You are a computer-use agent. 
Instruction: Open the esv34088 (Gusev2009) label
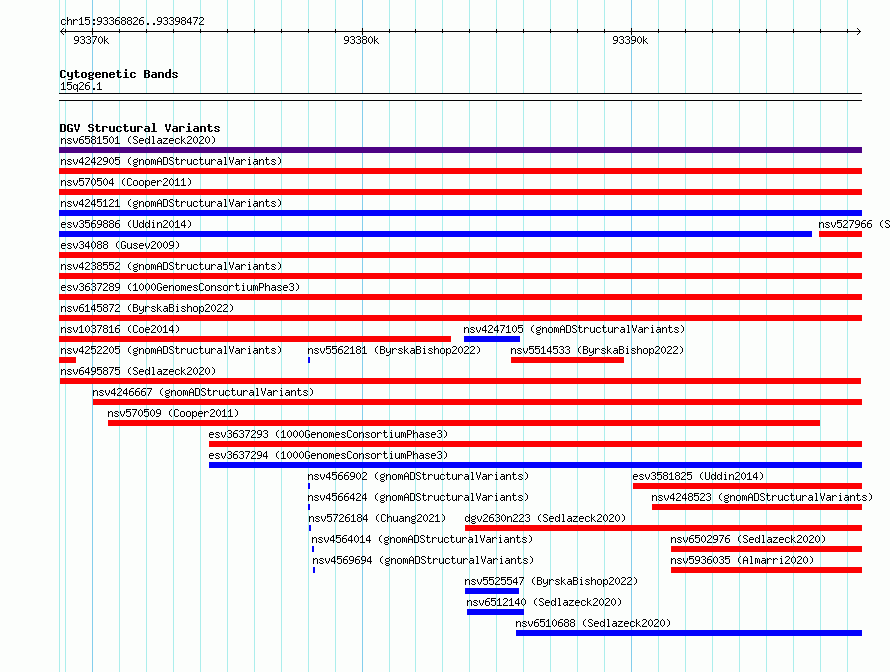120,245
